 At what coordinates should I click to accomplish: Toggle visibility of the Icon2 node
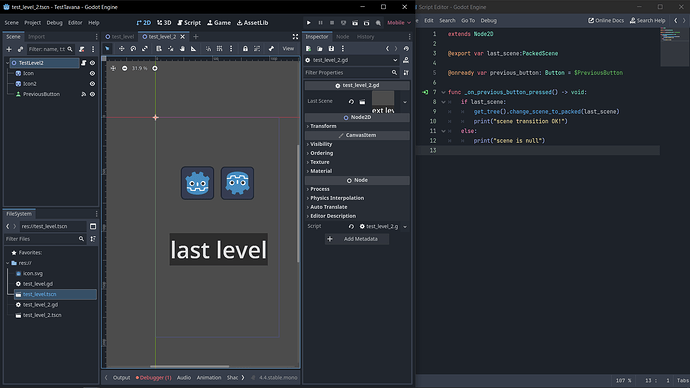pos(92,84)
